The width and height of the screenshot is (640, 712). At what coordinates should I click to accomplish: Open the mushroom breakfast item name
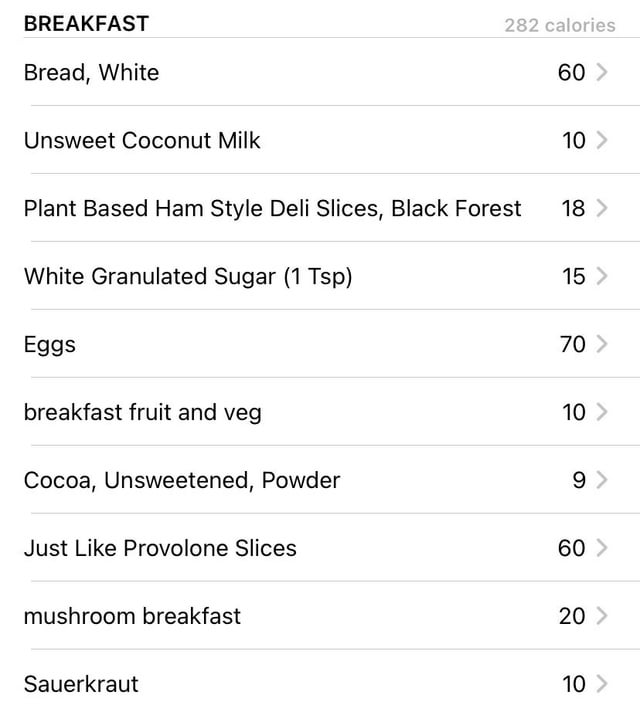click(x=132, y=616)
